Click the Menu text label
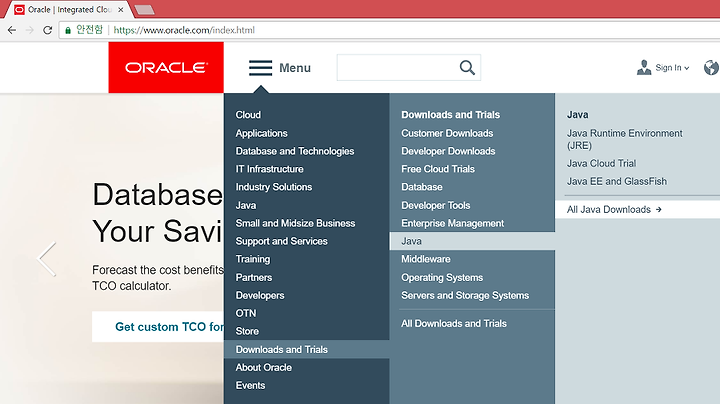 tap(295, 68)
